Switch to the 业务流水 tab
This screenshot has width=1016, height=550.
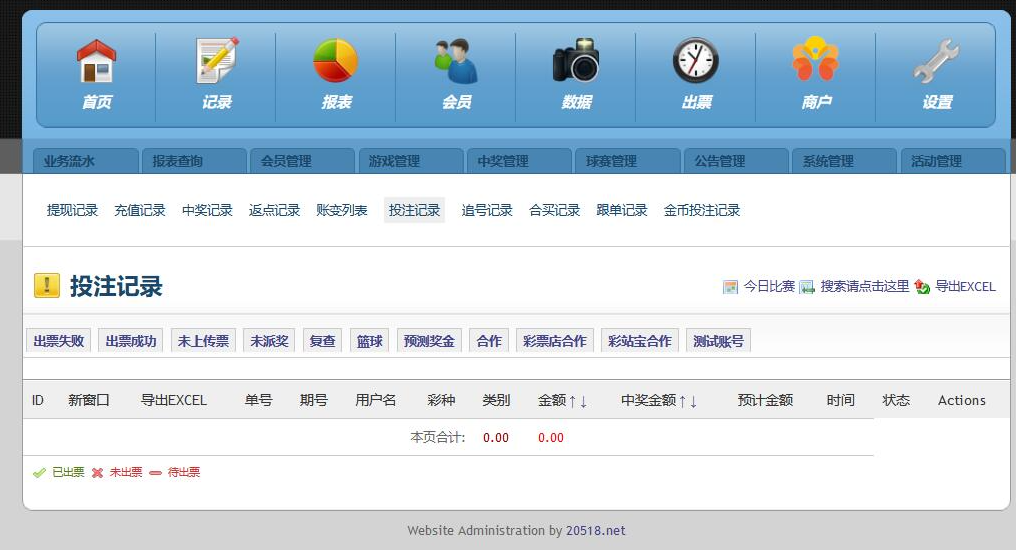point(86,161)
